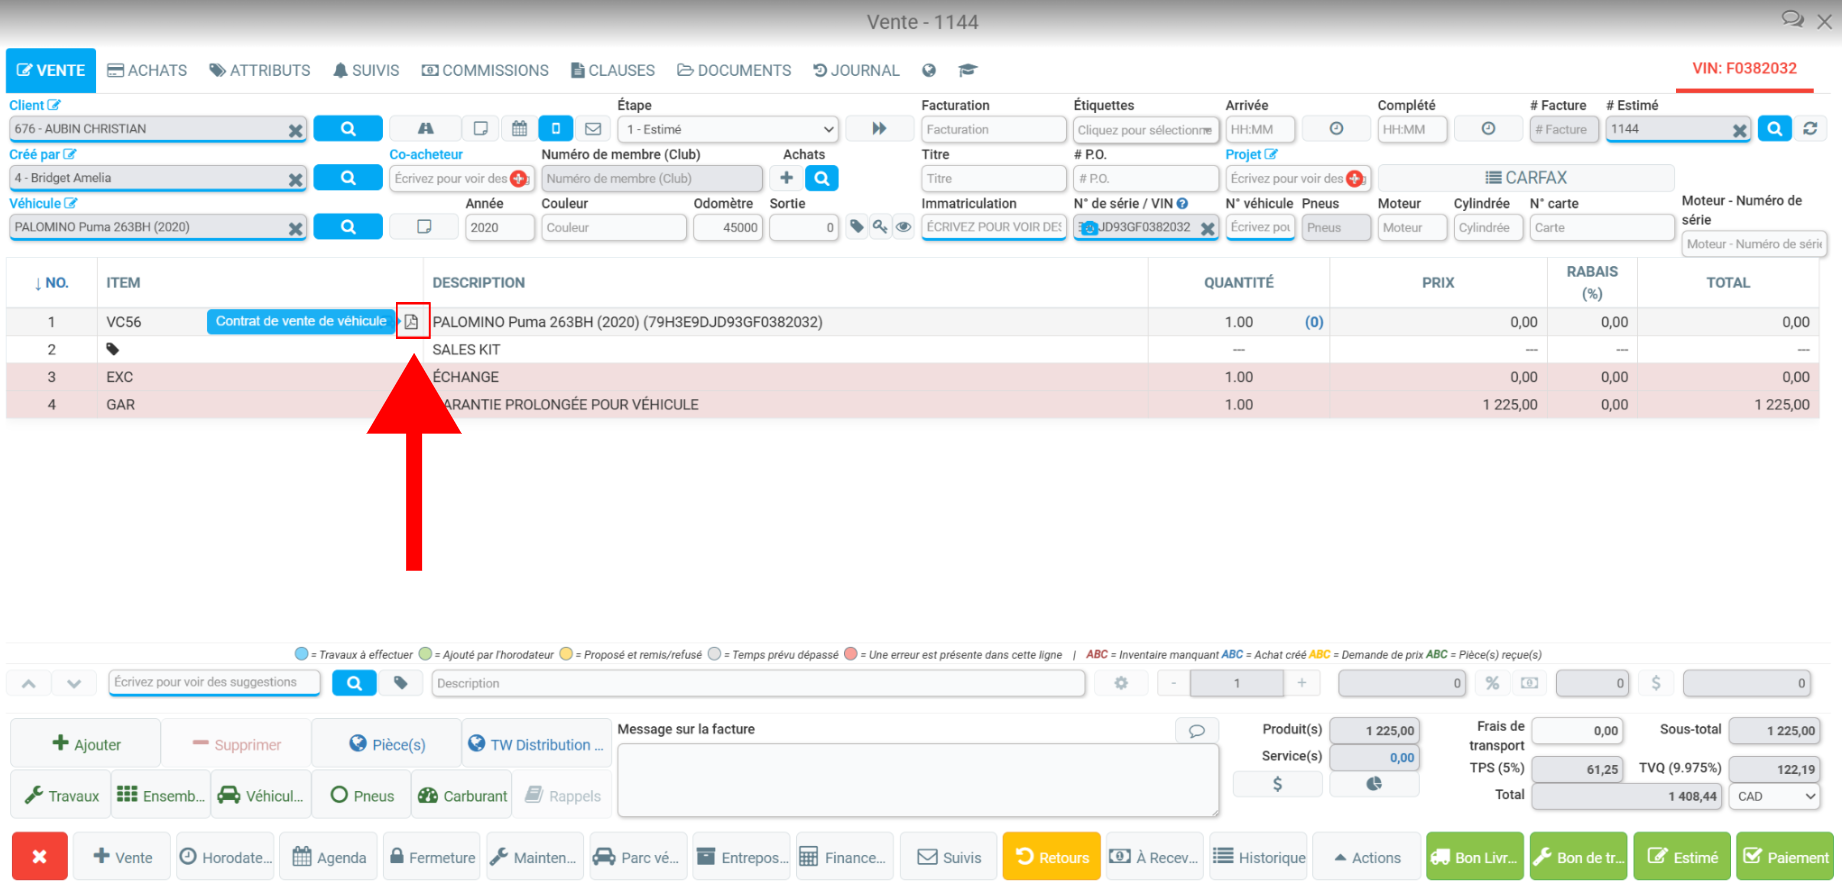1842x887 pixels.
Task: Open the globe icon in the top tab bar
Action: tap(929, 71)
